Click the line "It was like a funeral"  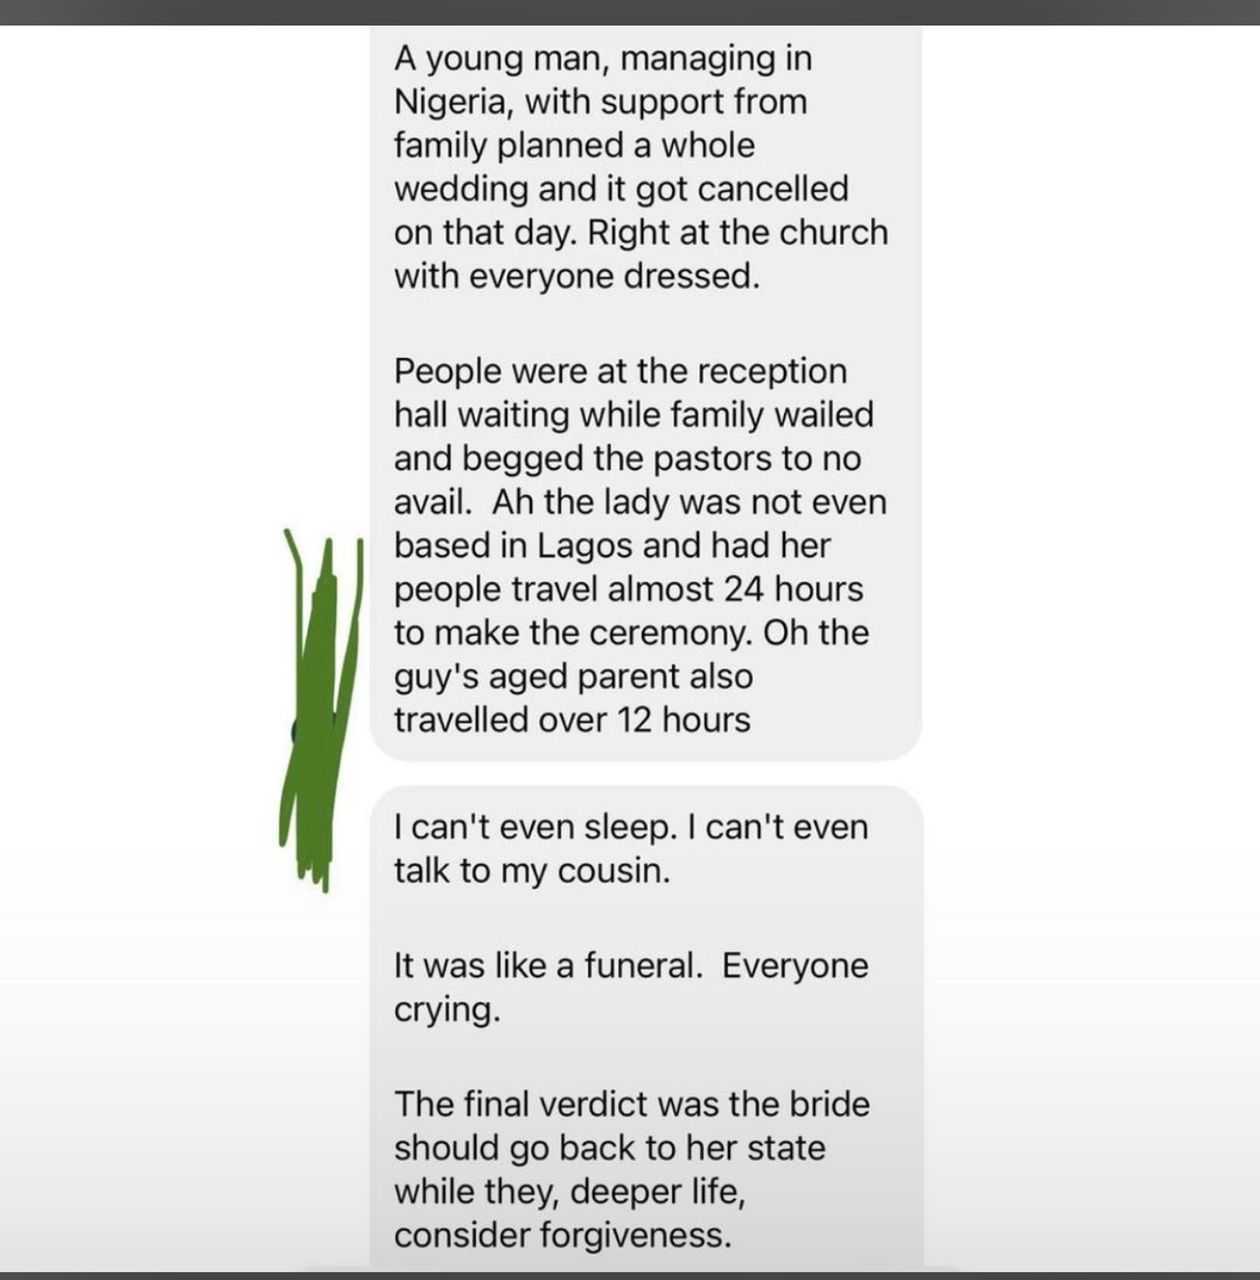click(630, 966)
